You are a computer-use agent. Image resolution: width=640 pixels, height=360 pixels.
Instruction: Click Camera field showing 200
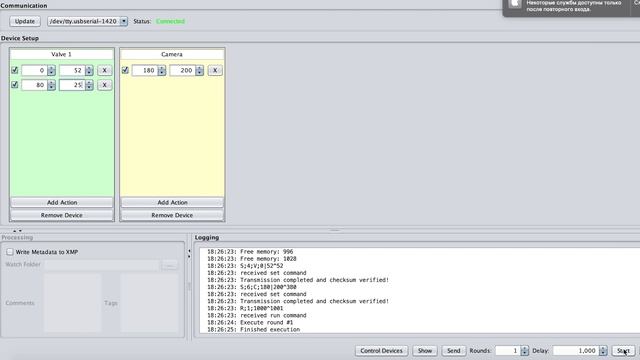182,70
